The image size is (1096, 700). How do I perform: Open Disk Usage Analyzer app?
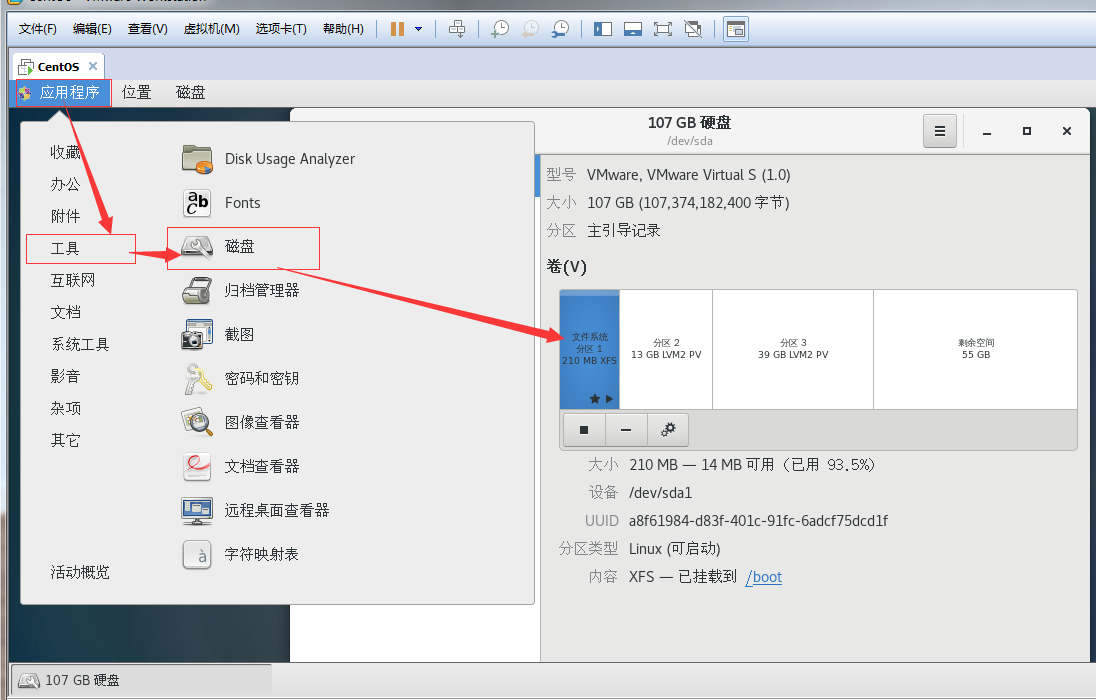point(268,159)
